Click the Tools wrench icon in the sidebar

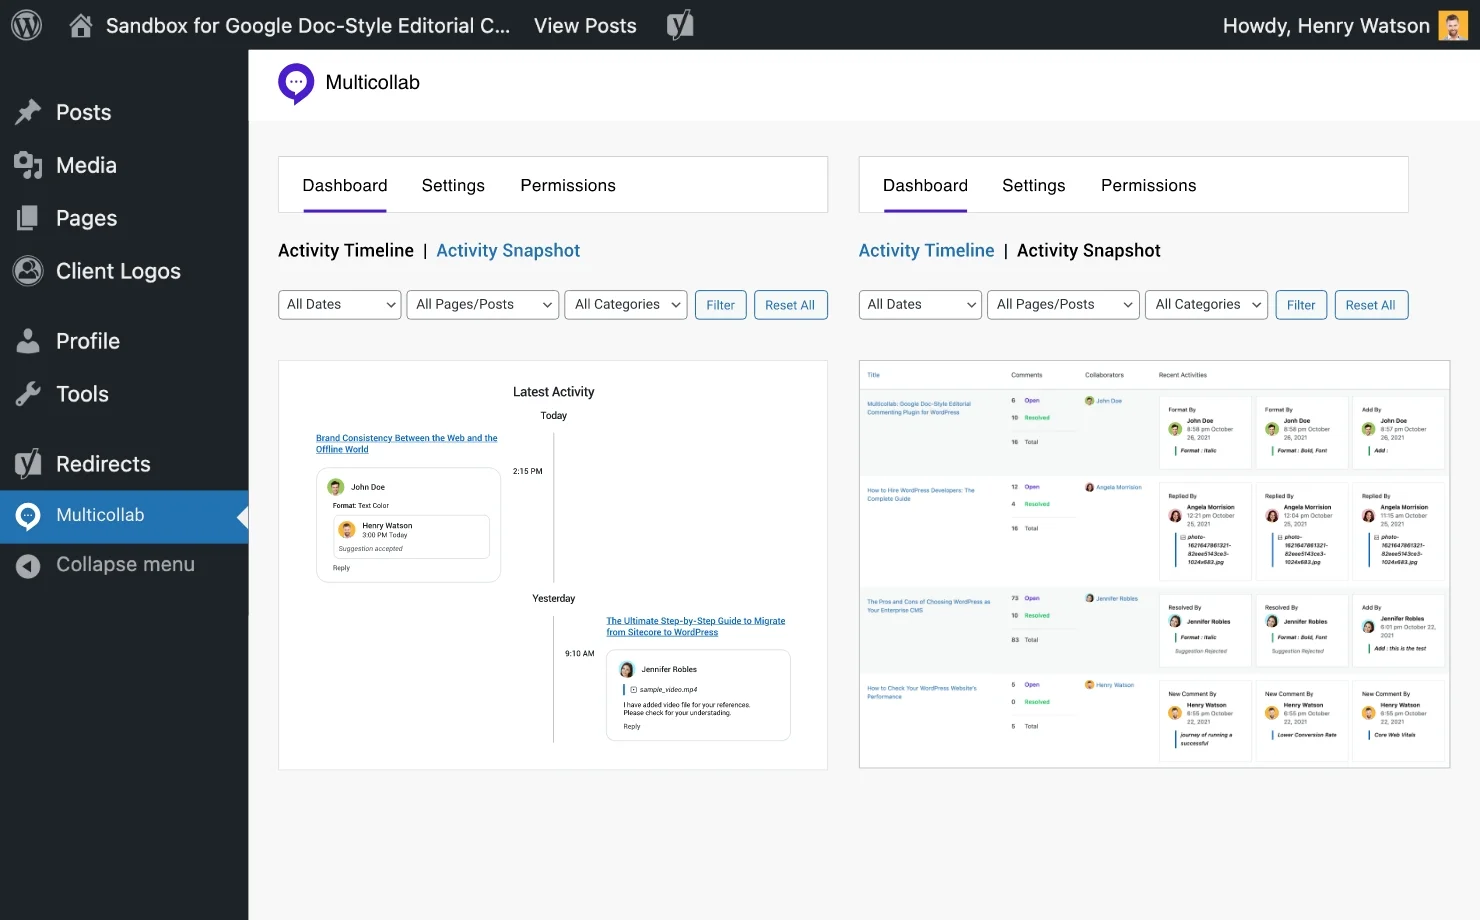click(28, 394)
